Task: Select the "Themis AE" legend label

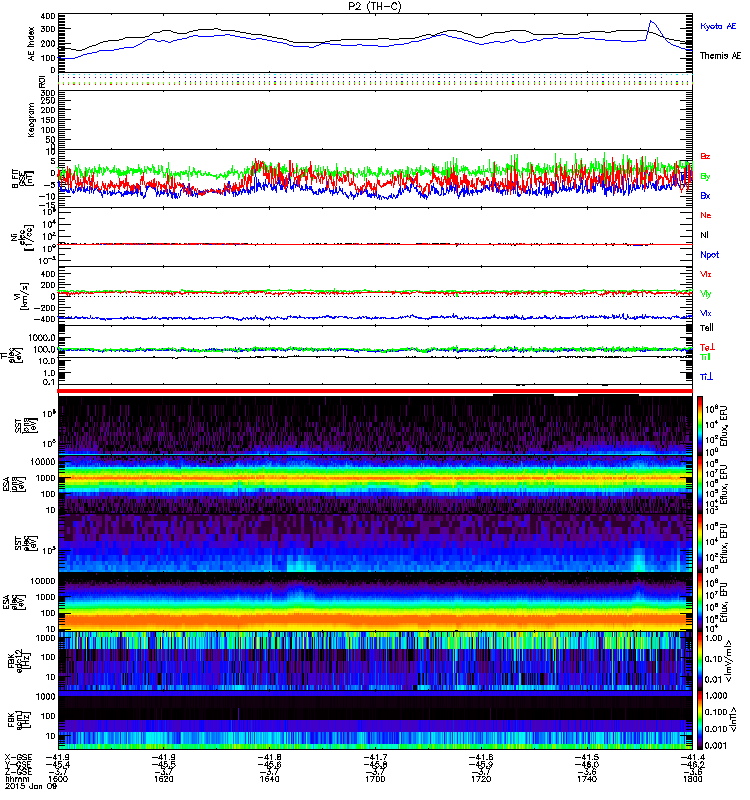Action: click(720, 56)
